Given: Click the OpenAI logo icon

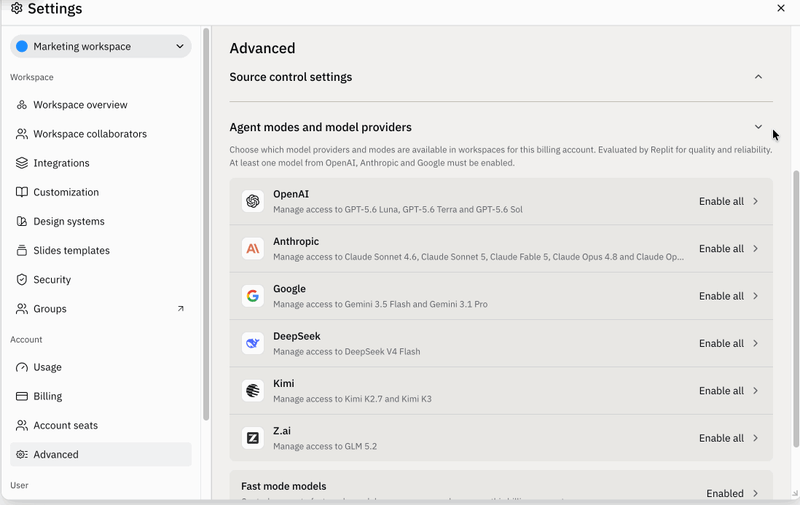Looking at the screenshot, I should [x=253, y=201].
